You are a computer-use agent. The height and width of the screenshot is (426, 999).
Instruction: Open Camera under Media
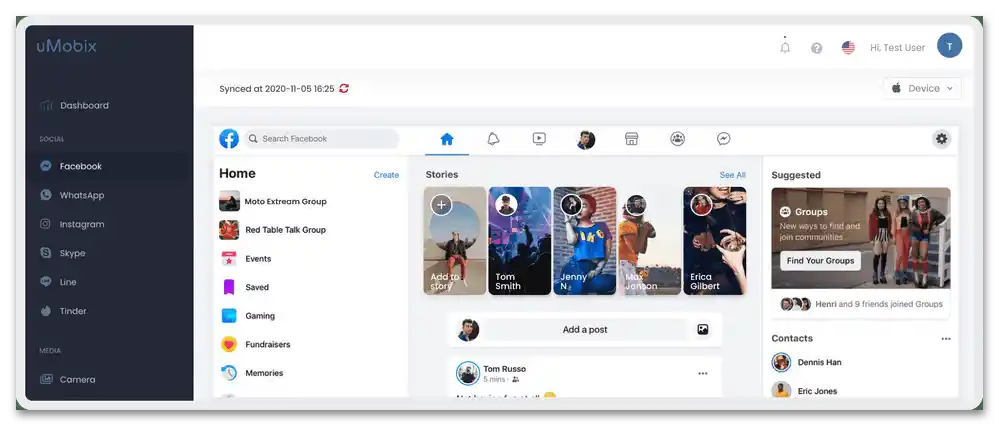(77, 380)
